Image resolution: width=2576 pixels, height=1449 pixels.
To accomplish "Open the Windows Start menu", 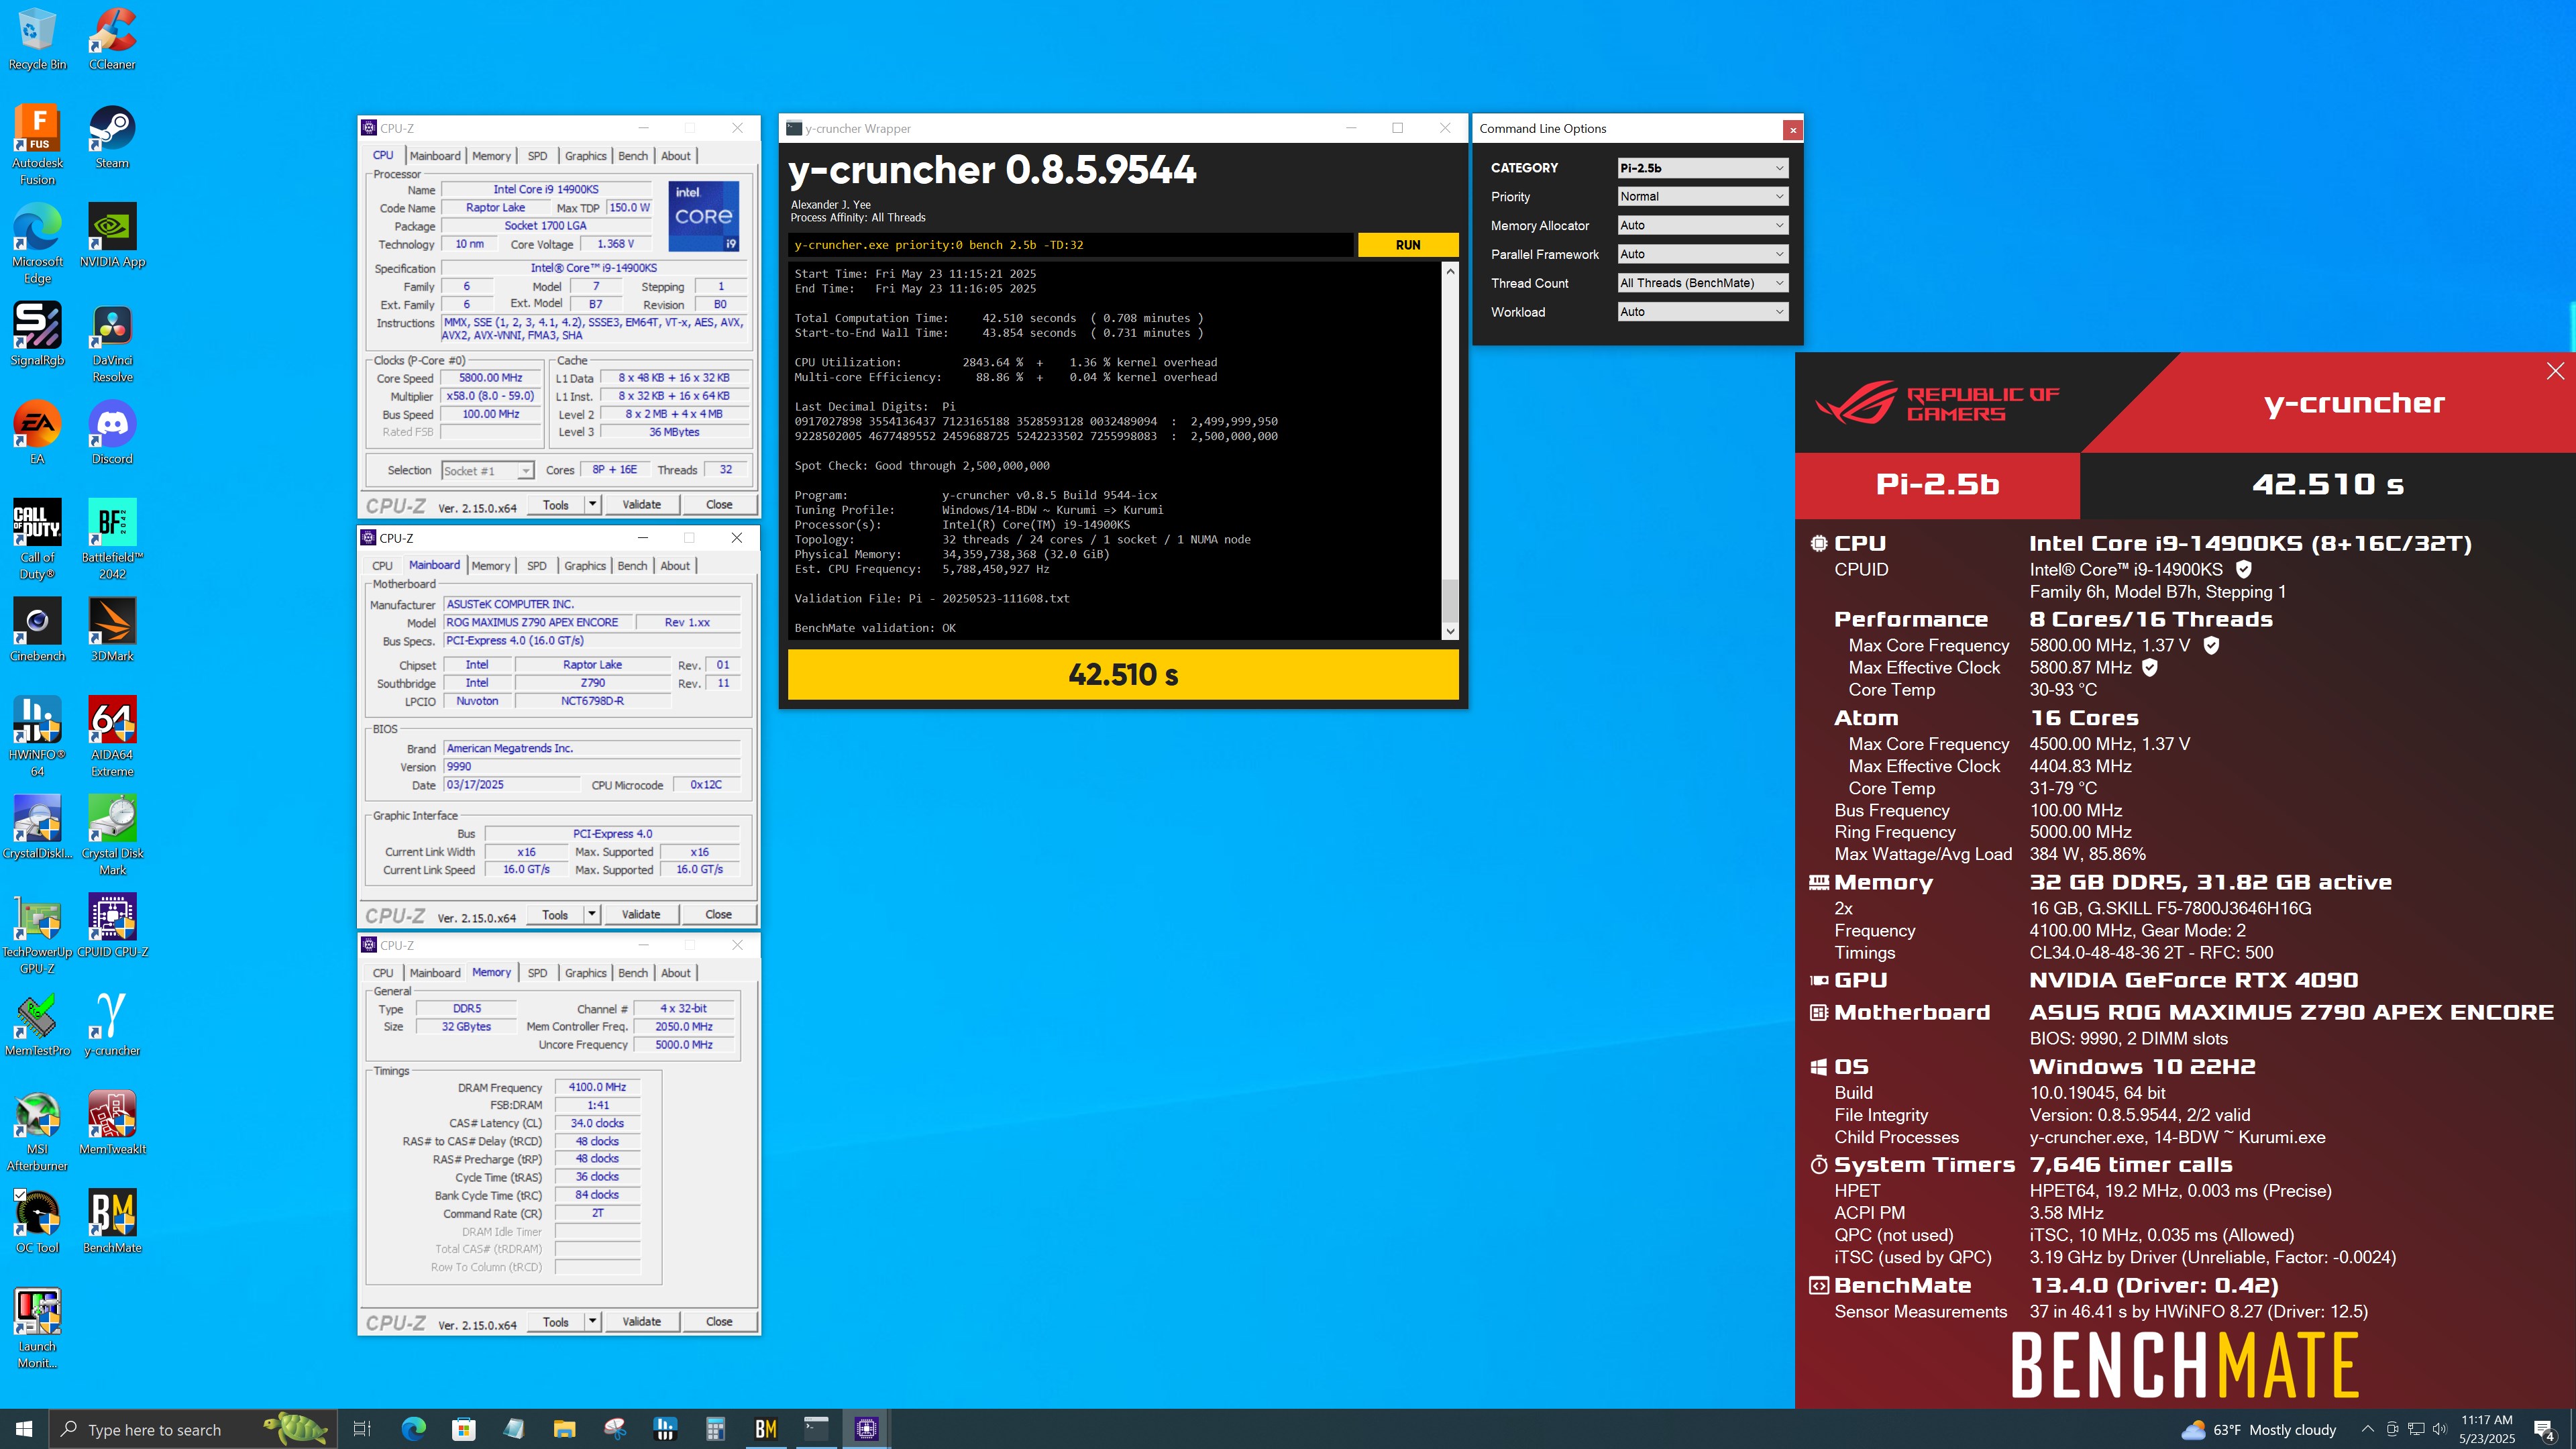I will point(24,1429).
